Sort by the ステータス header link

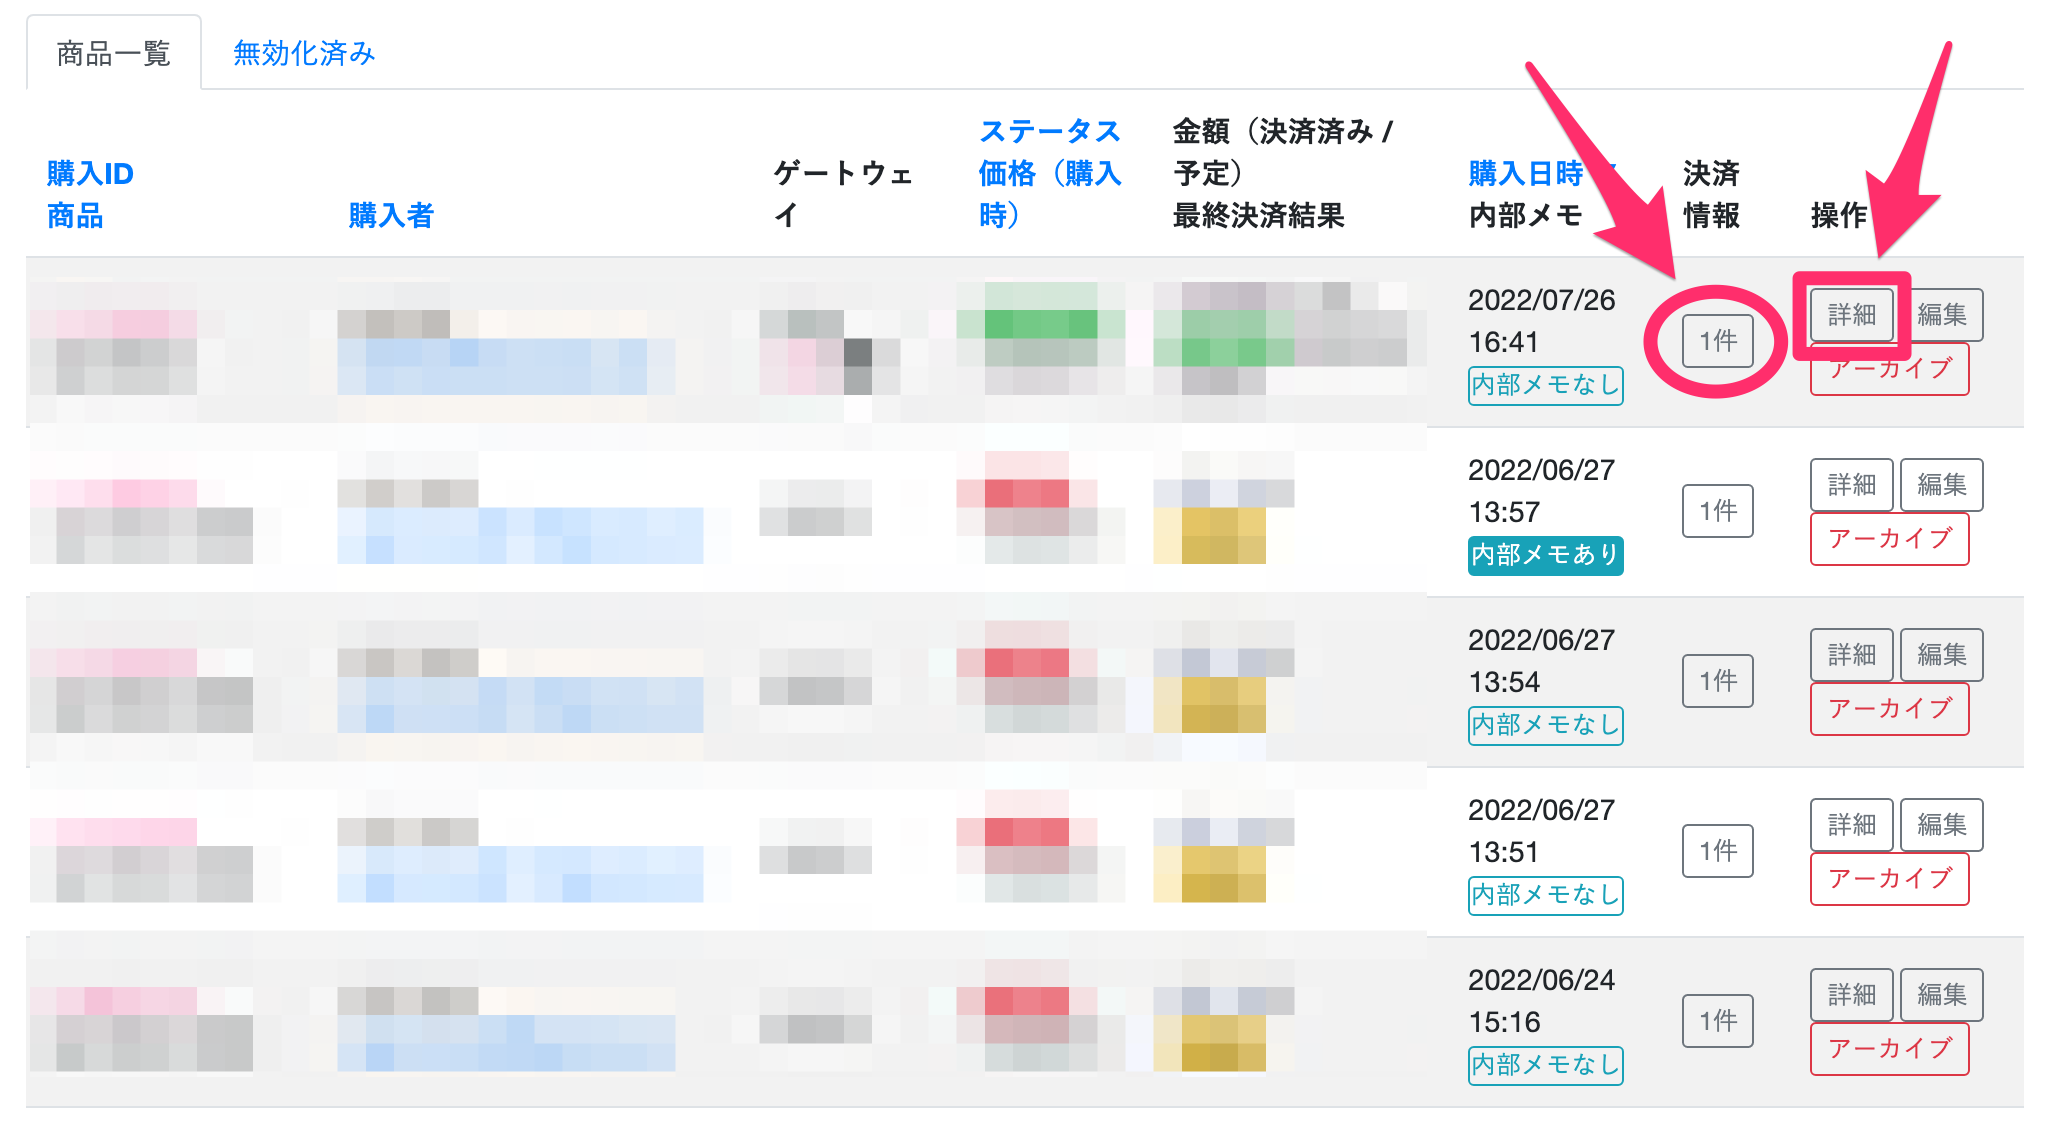tap(1049, 131)
